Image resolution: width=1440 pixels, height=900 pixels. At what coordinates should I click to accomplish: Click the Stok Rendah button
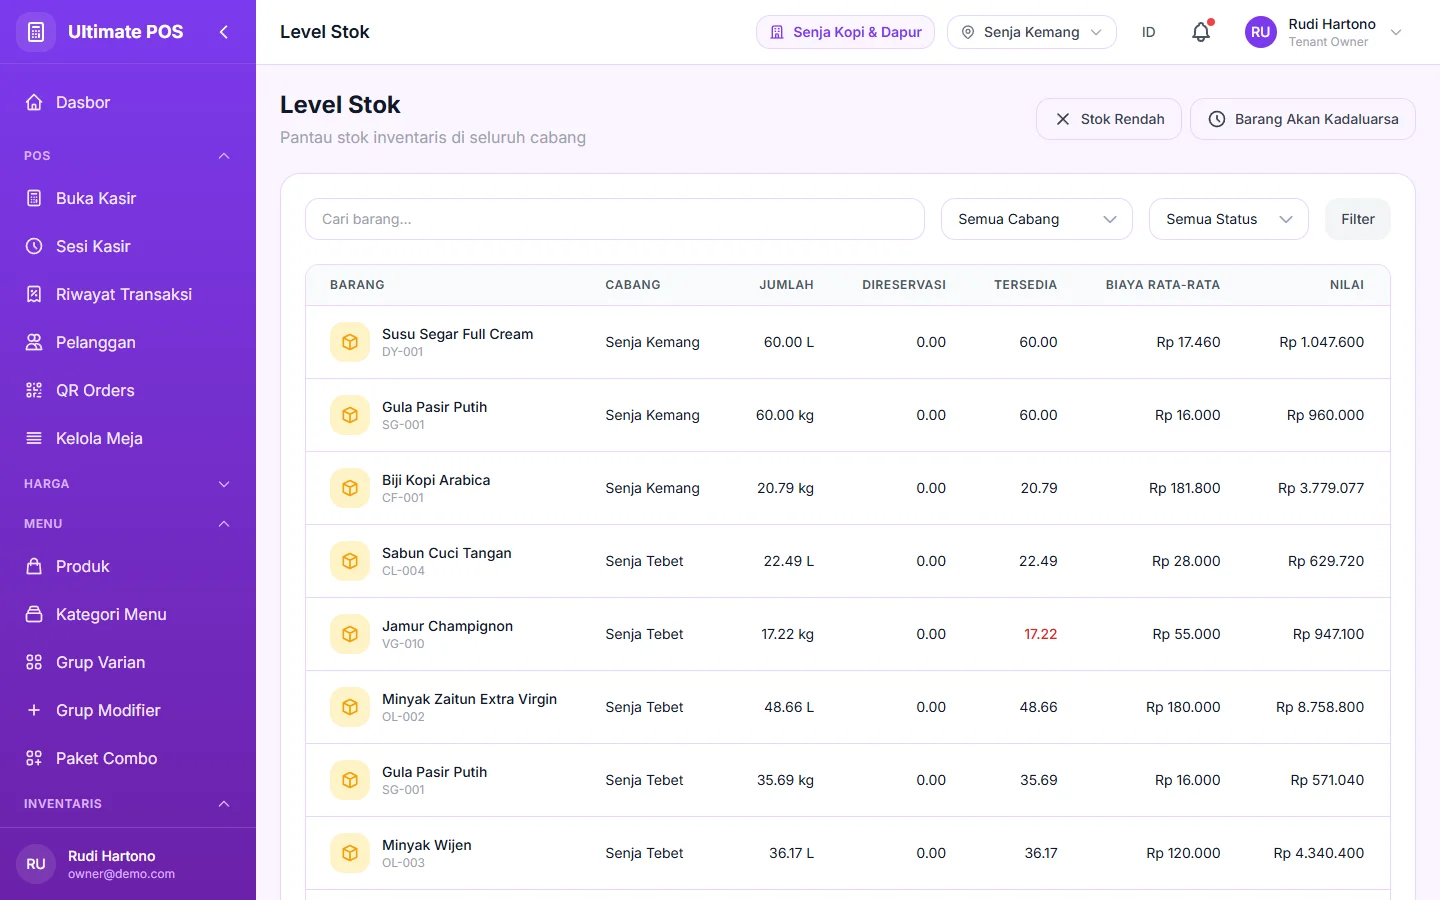1109,119
